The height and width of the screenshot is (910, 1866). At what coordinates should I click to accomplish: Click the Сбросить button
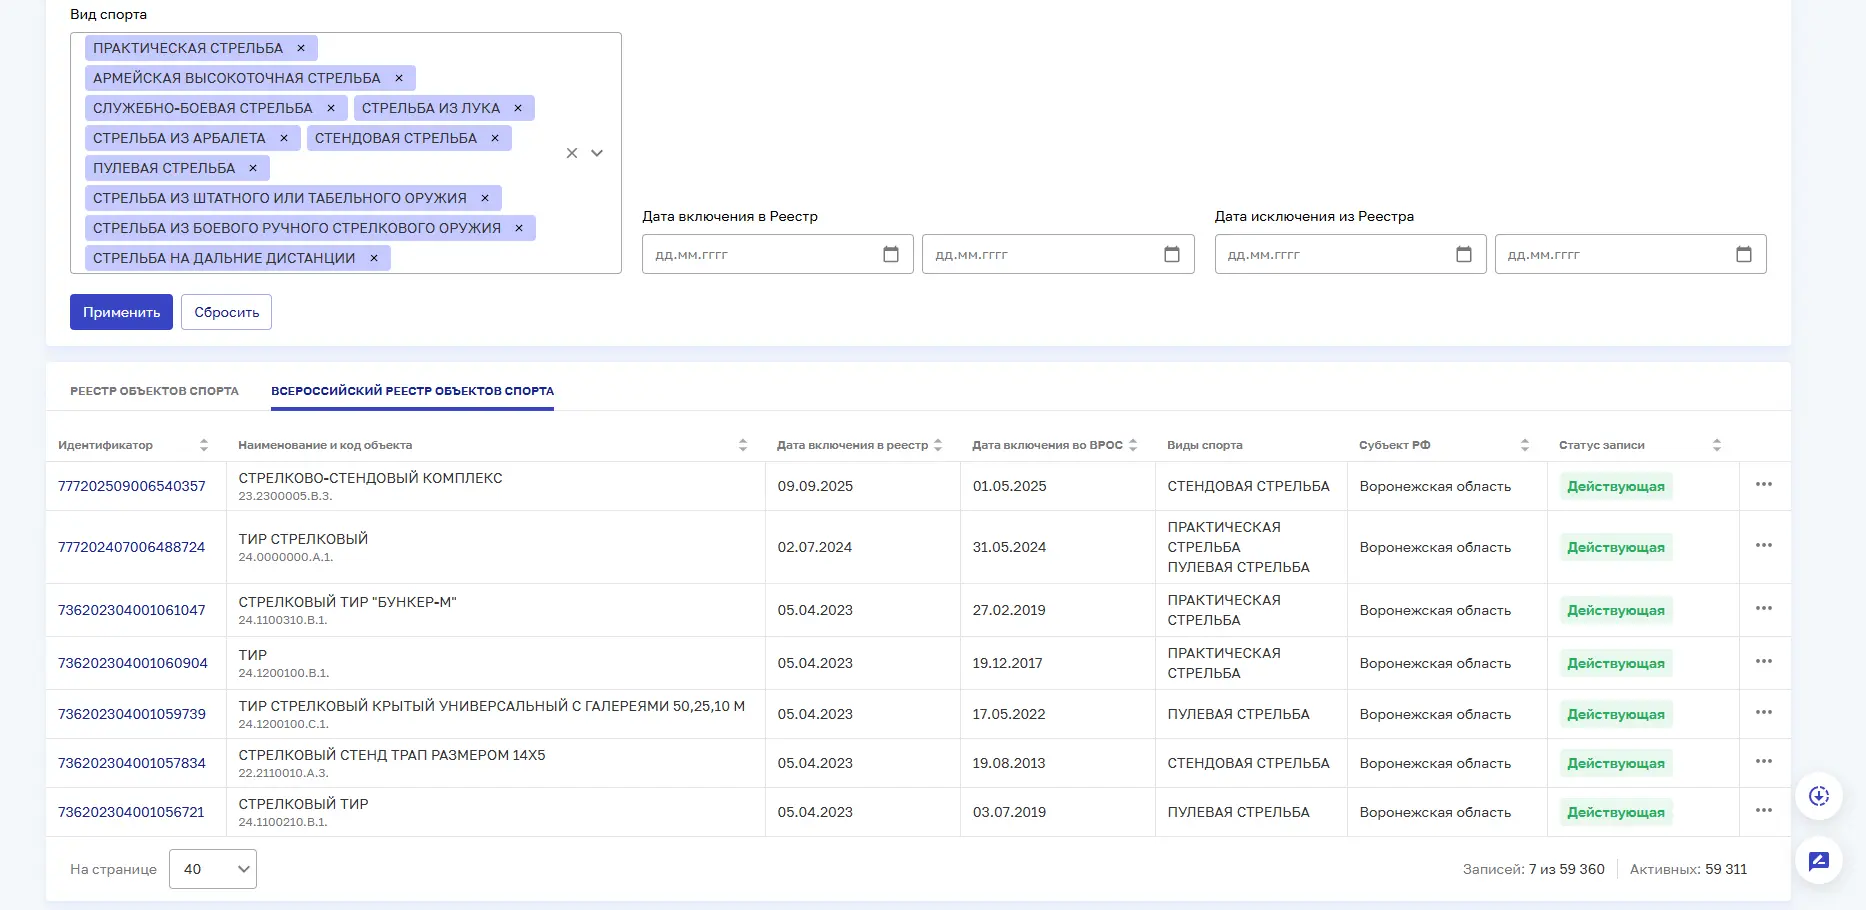point(226,312)
